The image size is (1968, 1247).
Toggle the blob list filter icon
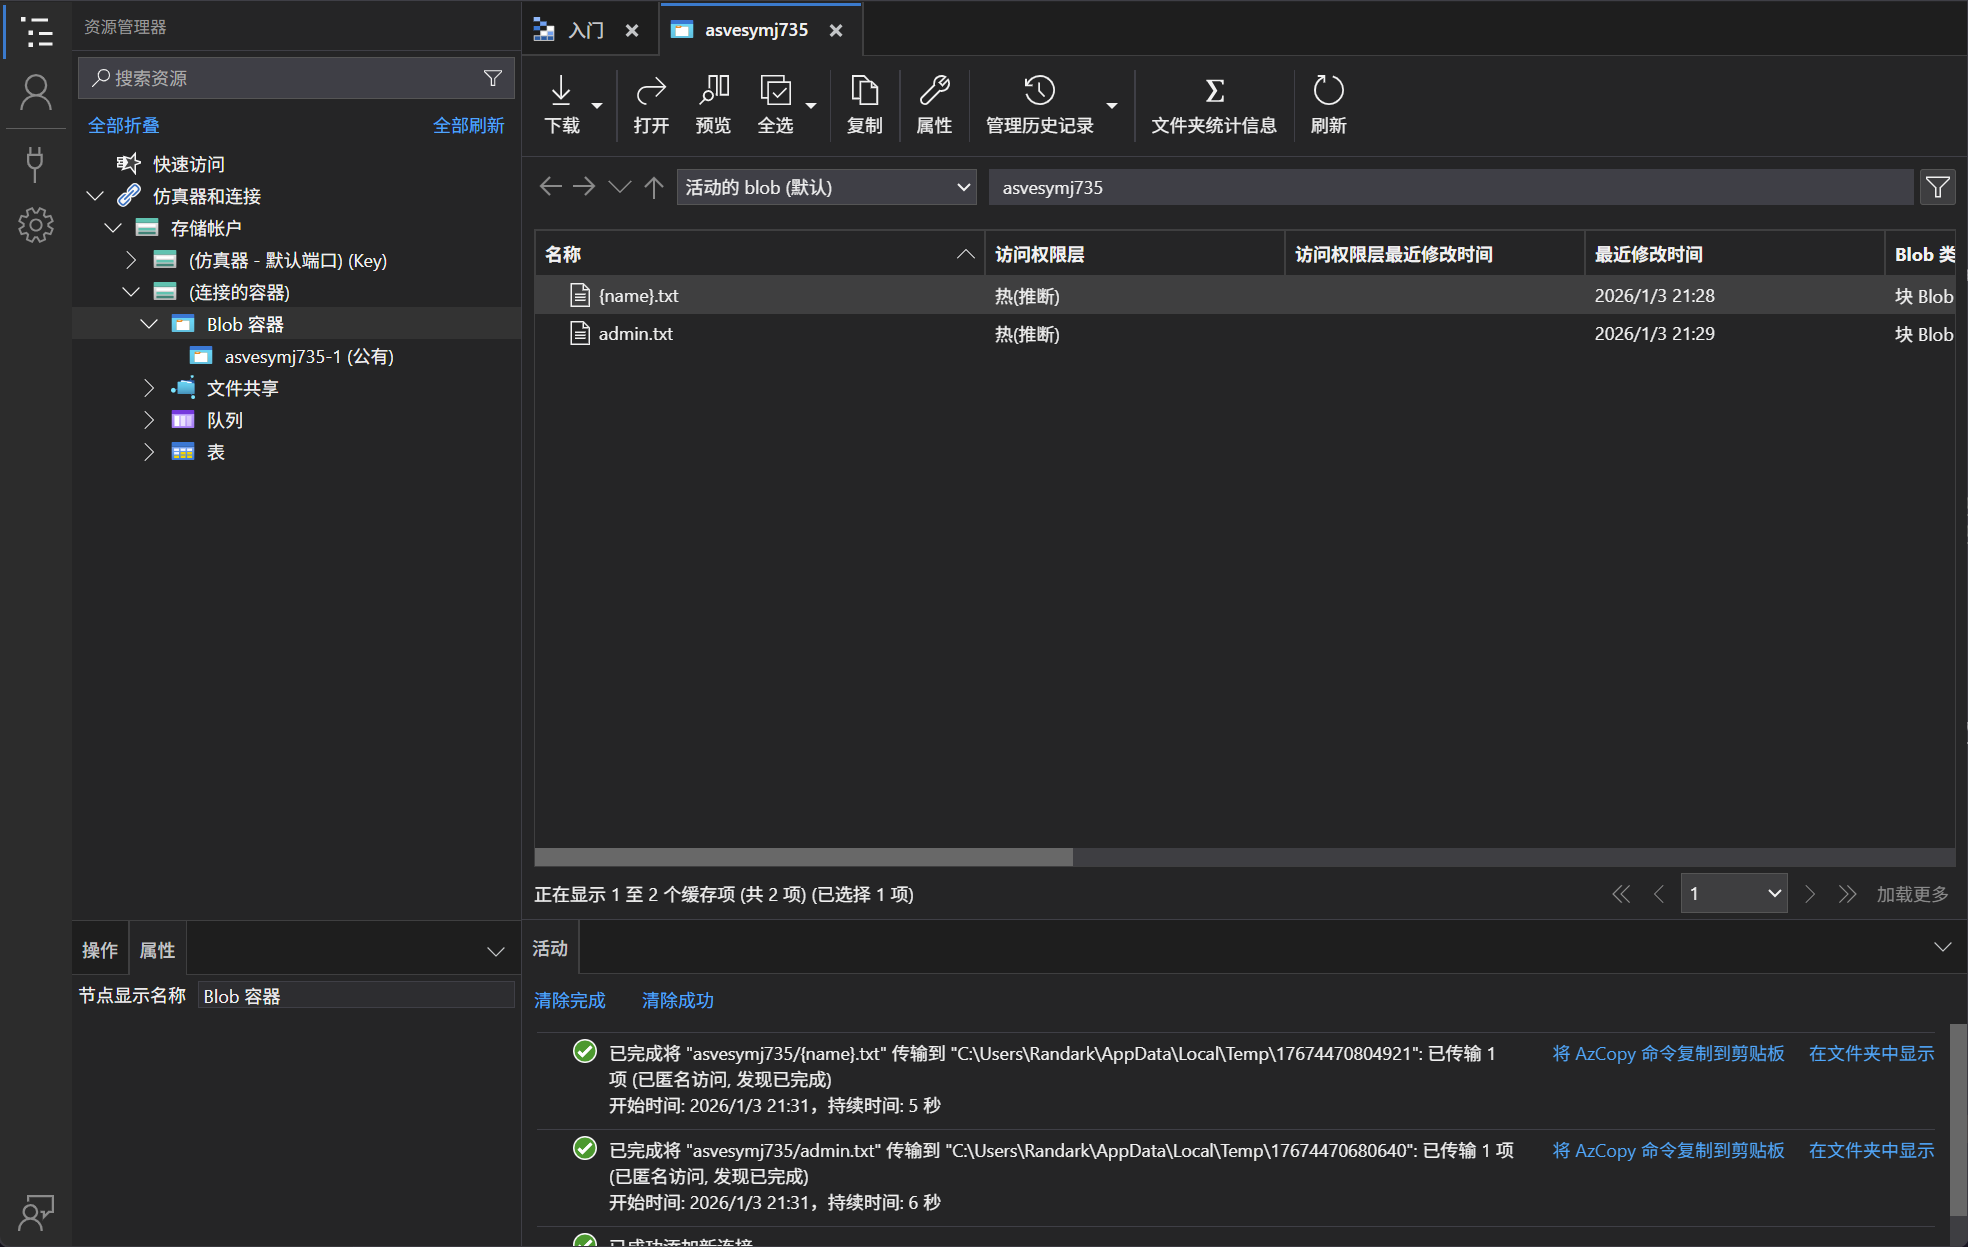(1937, 187)
